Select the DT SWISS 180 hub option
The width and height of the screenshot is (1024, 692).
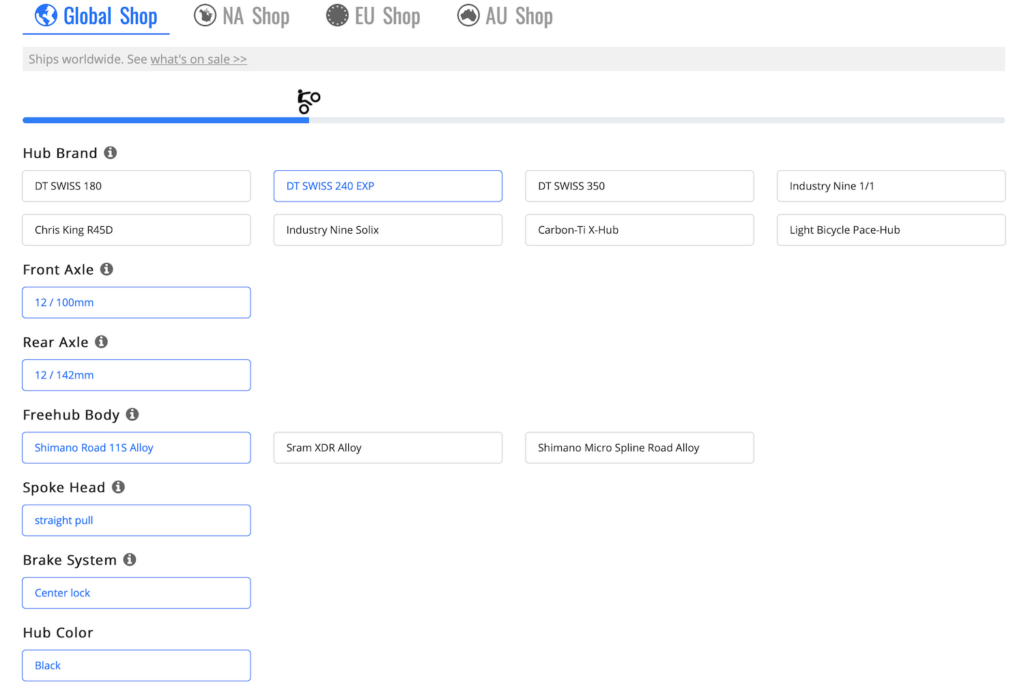[136, 186]
